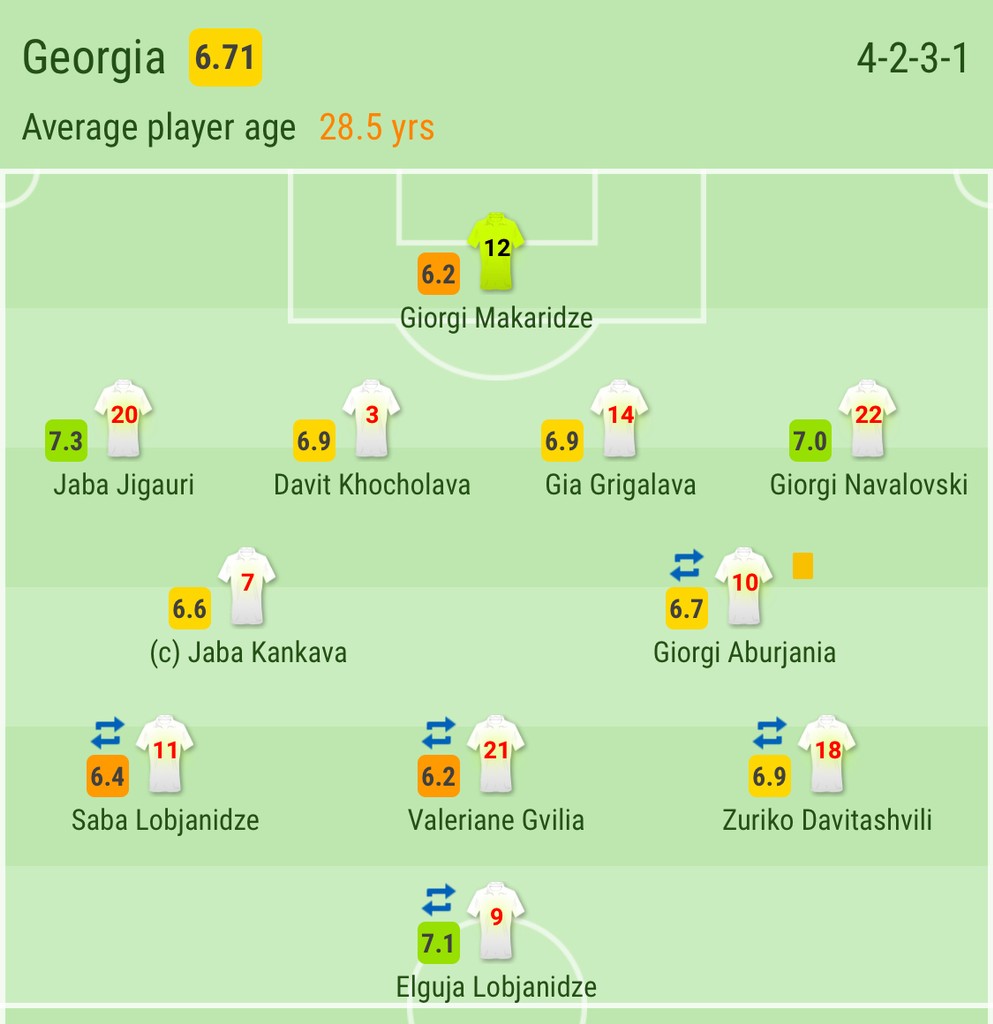Open the Valeriane Gvilia player name
This screenshot has width=993, height=1024.
(496, 820)
